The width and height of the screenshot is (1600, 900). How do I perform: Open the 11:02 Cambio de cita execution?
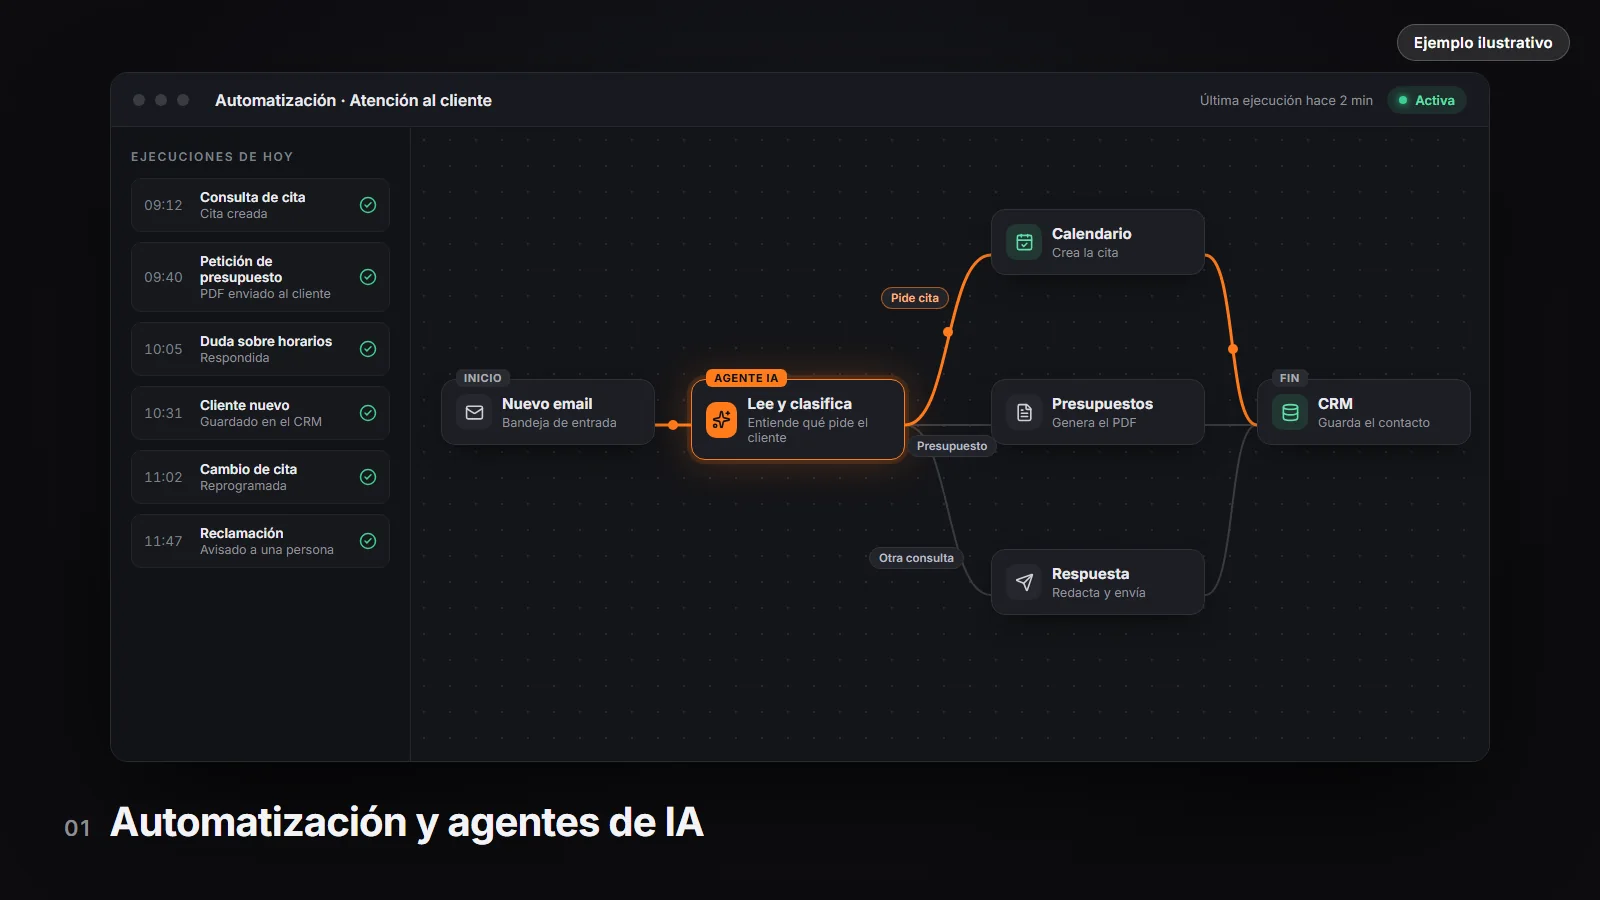click(260, 477)
